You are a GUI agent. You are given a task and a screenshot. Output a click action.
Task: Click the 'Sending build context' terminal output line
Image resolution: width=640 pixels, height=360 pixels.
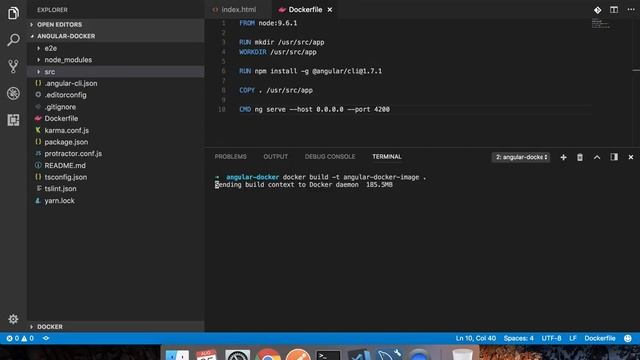point(304,185)
